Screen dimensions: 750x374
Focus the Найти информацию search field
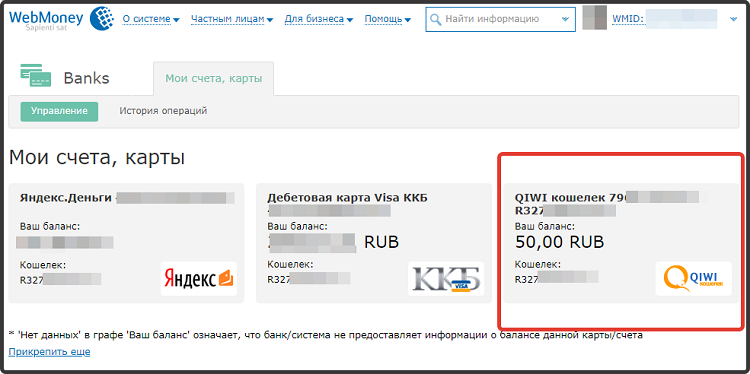pos(500,19)
